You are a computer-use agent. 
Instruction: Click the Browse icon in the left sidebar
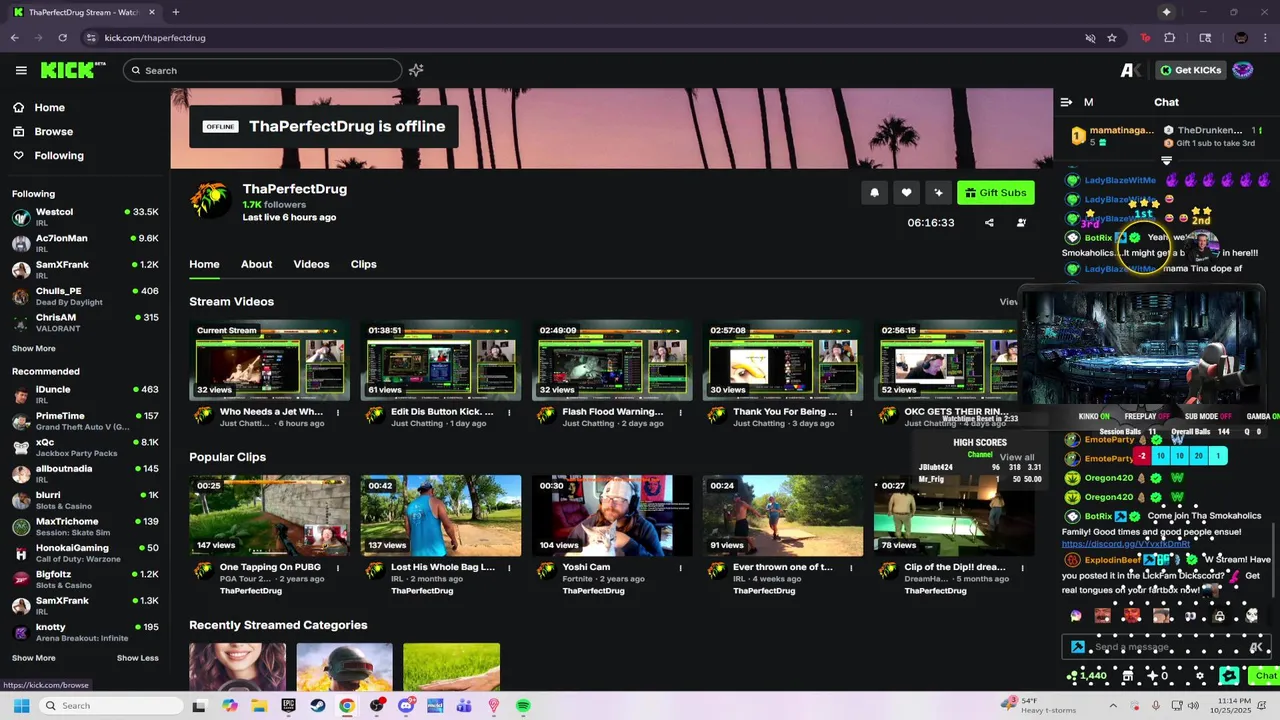click(x=18, y=131)
